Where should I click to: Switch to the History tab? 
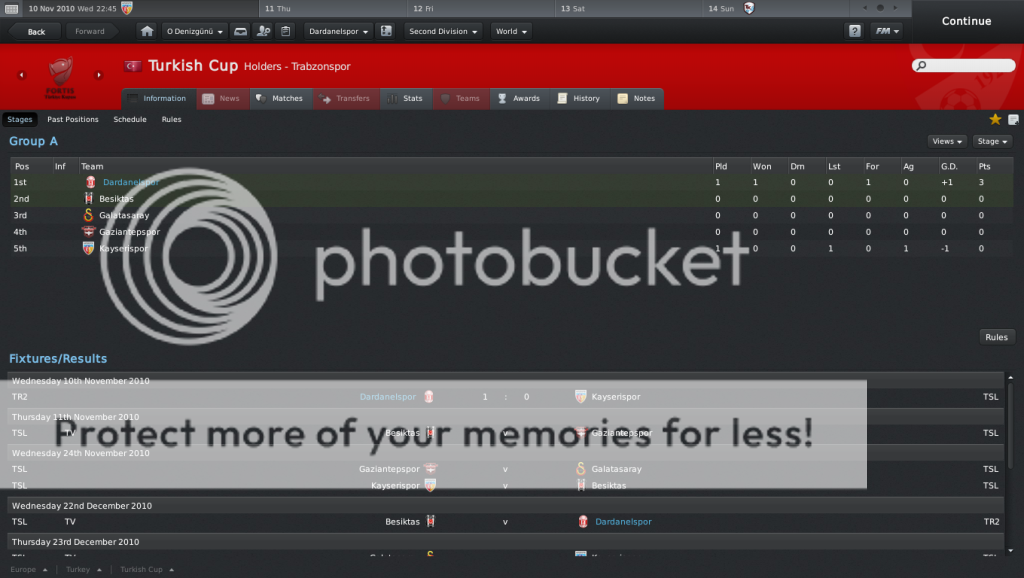[579, 99]
